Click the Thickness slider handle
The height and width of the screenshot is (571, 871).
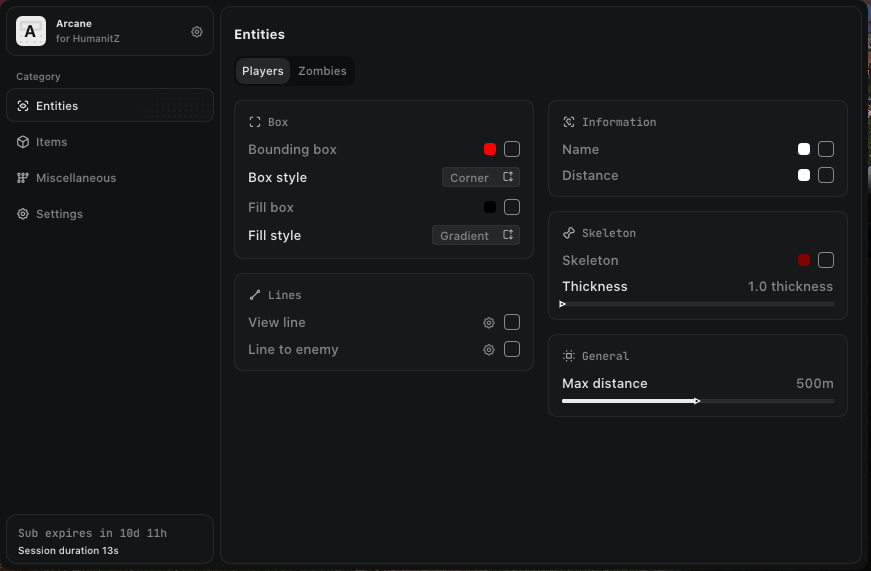tap(563, 304)
